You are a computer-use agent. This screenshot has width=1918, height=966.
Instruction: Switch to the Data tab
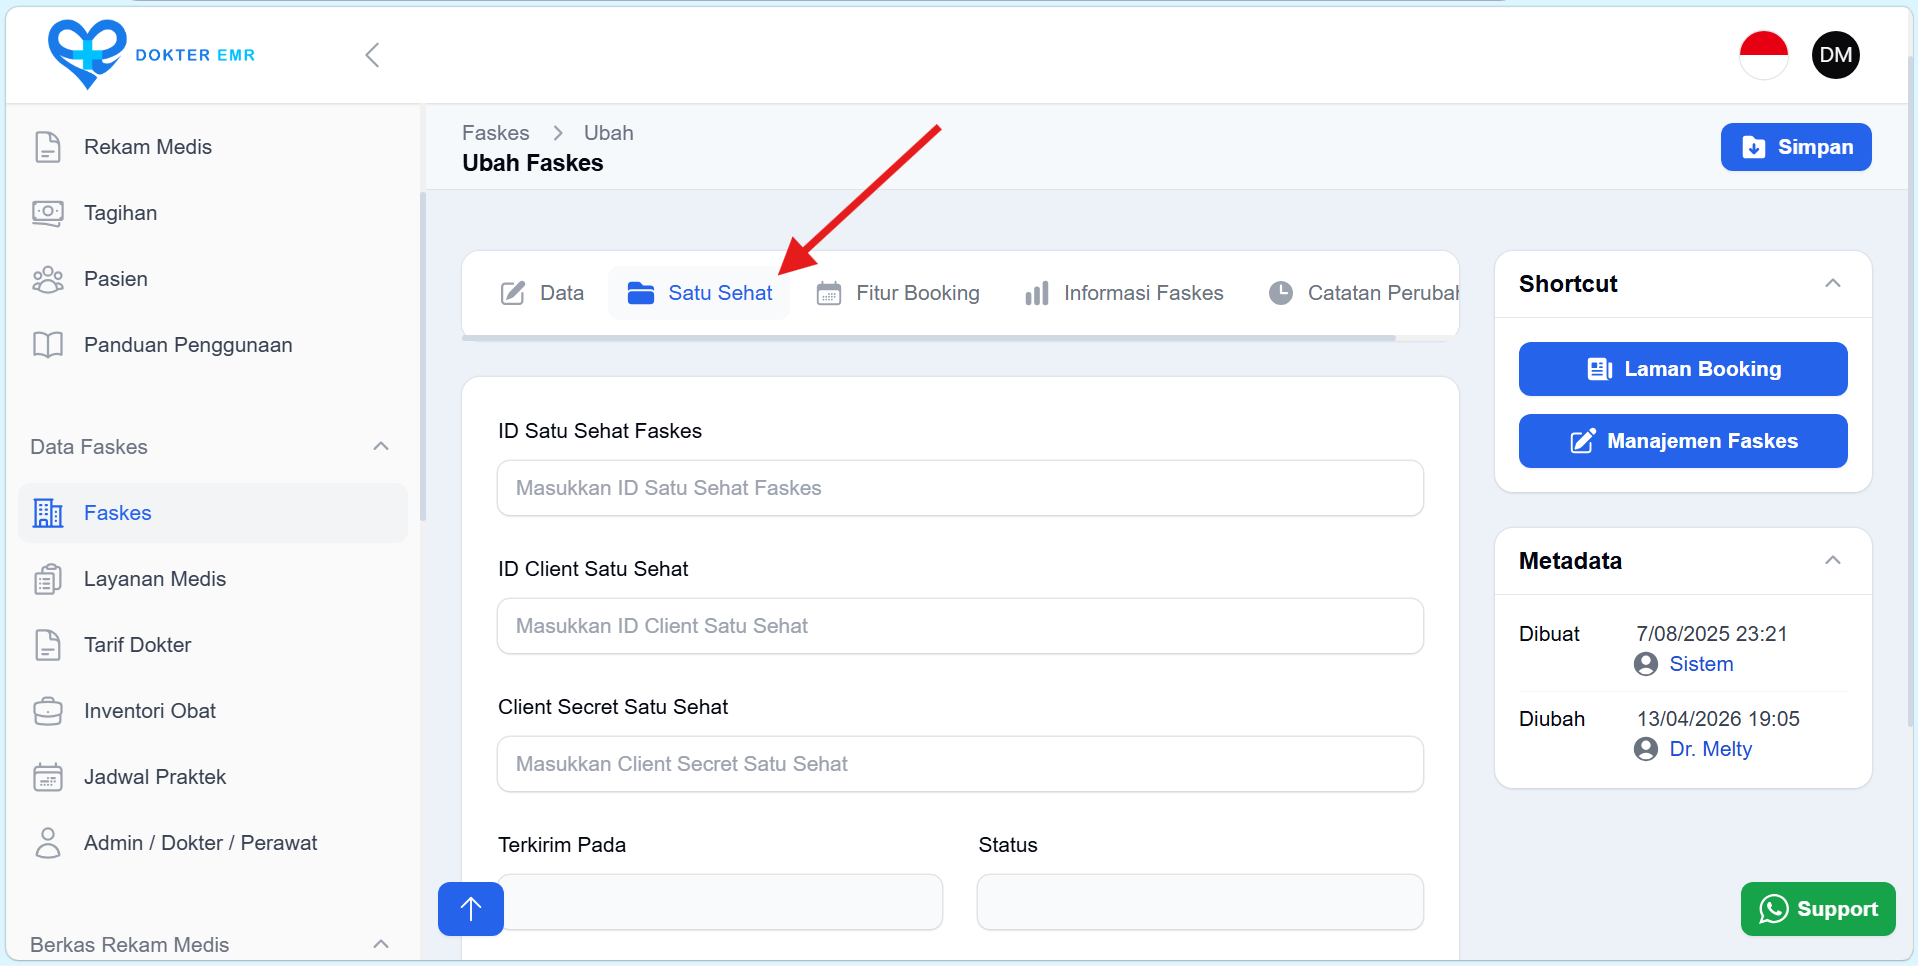click(x=542, y=293)
